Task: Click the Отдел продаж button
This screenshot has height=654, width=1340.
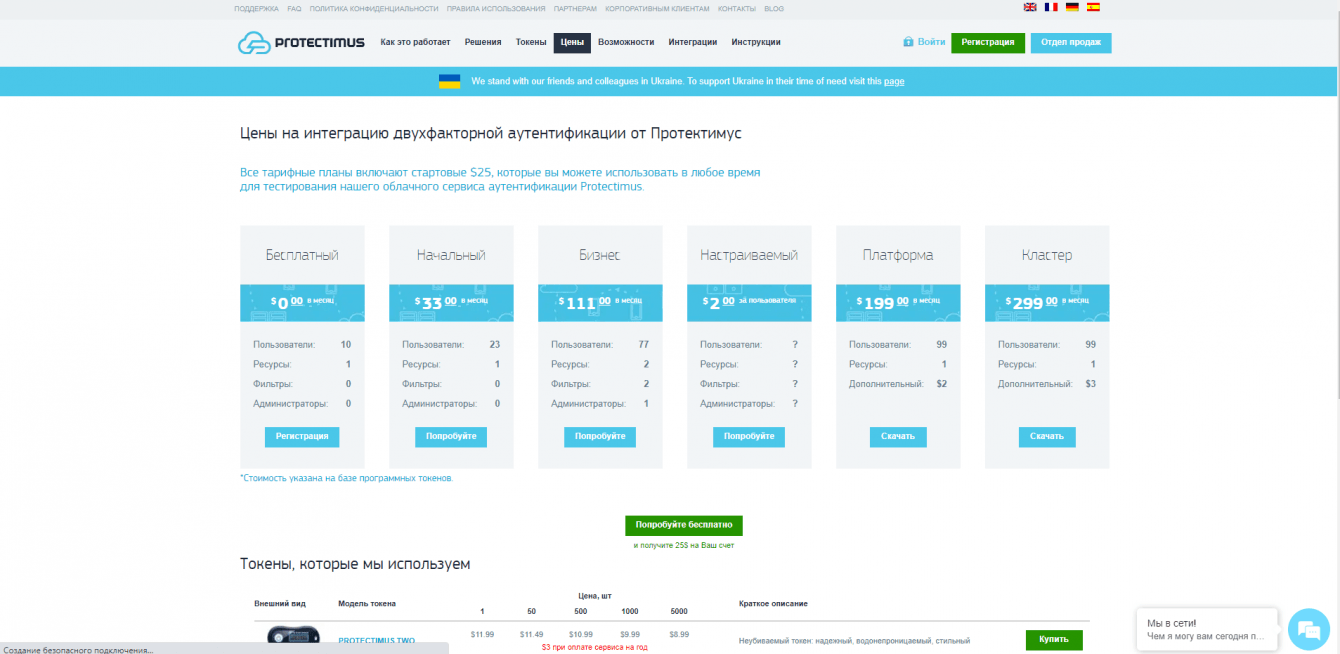Action: [1071, 42]
